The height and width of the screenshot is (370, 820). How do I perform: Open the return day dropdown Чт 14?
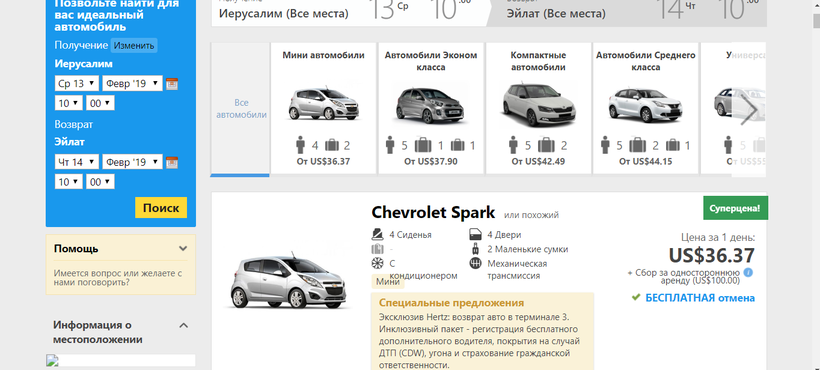76,162
